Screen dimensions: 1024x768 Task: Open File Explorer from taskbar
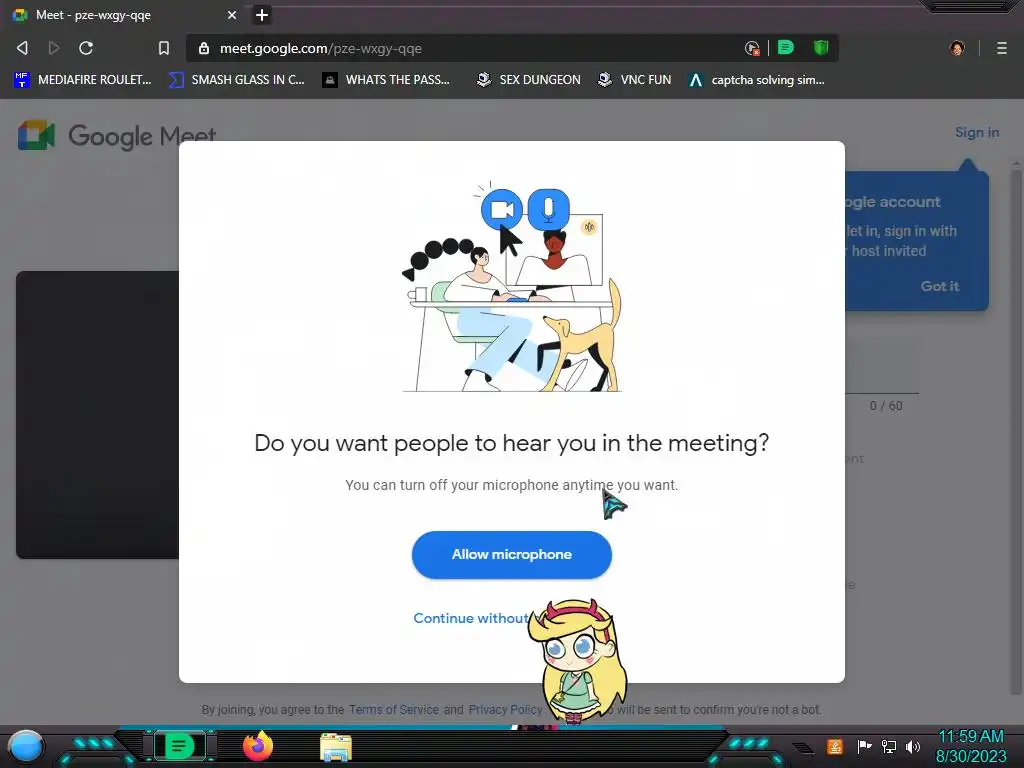point(336,747)
